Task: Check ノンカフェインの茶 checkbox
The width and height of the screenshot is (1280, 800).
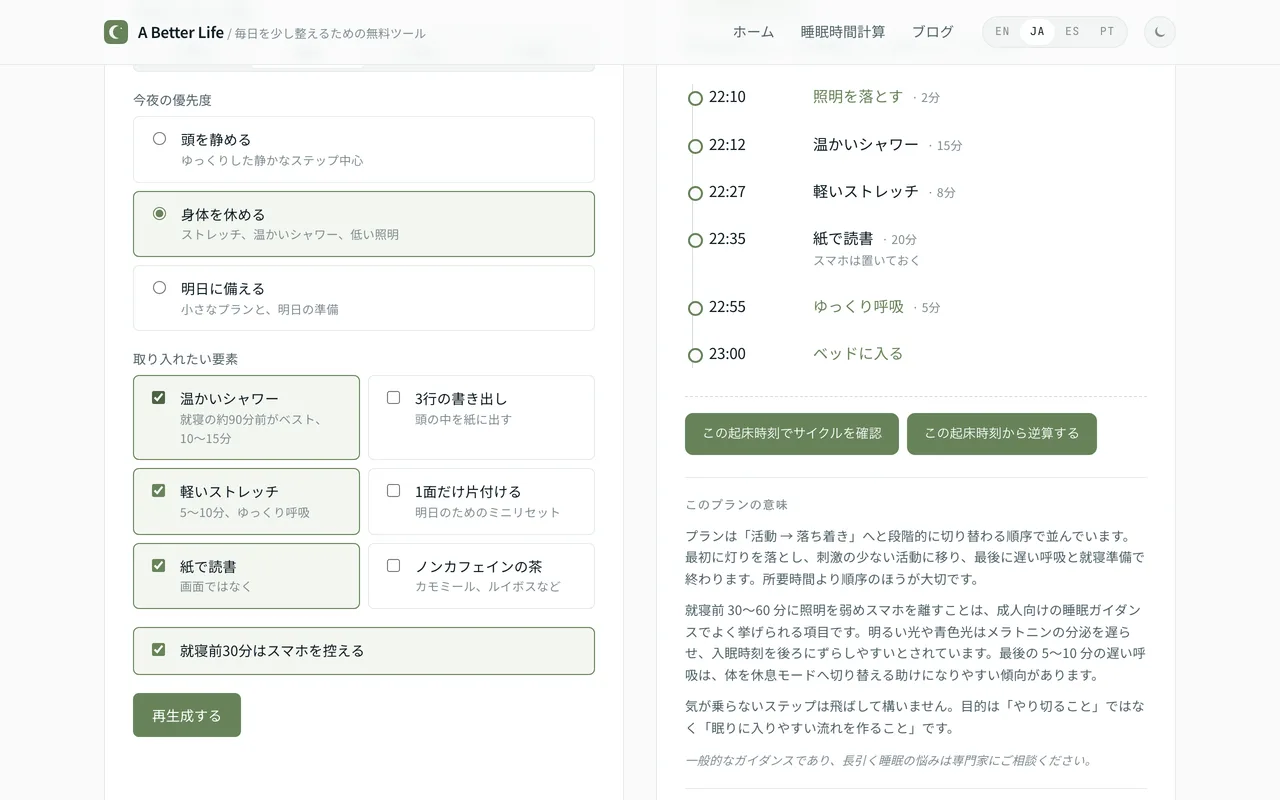Action: tap(393, 566)
